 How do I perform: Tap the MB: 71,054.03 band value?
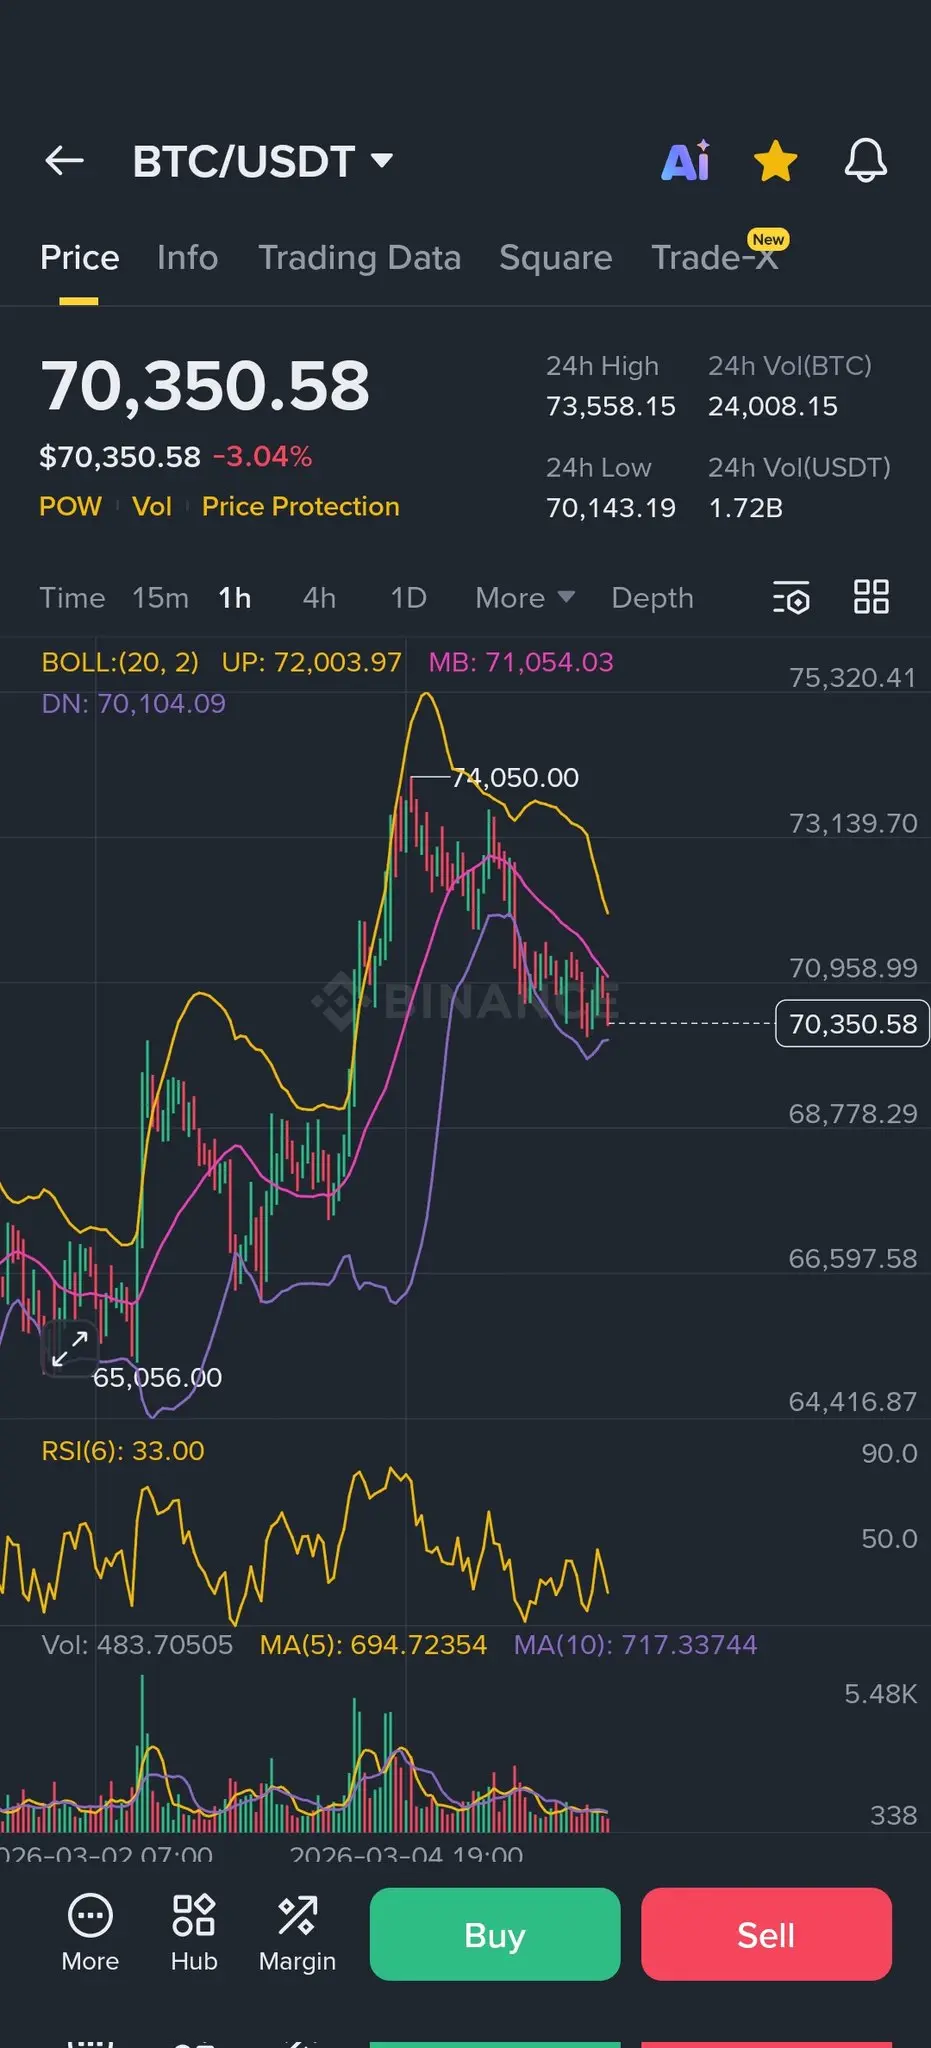(x=521, y=662)
